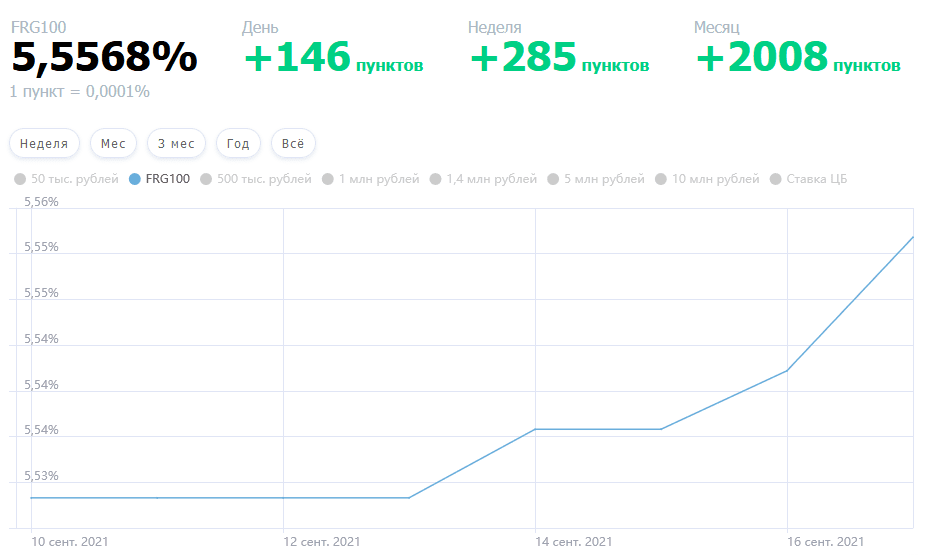
Task: Click the chart line at 16 сент. 2021
Action: tap(787, 370)
